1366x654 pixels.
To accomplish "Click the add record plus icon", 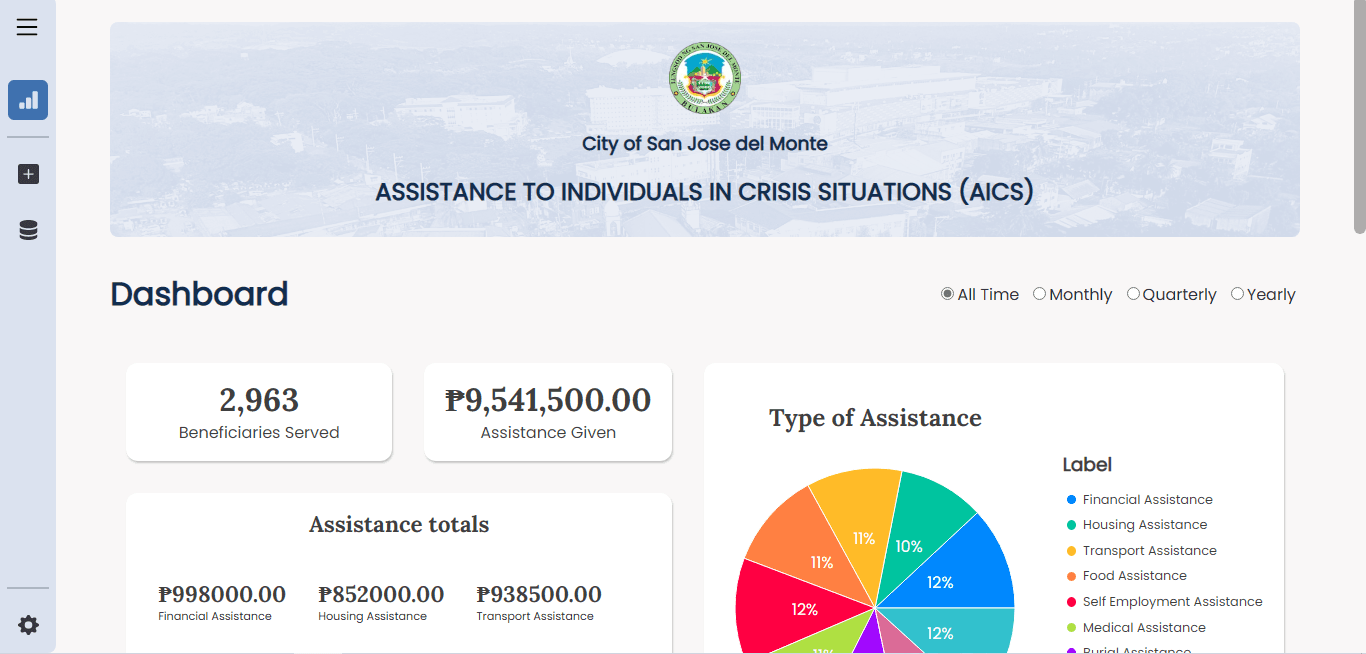I will pos(28,174).
